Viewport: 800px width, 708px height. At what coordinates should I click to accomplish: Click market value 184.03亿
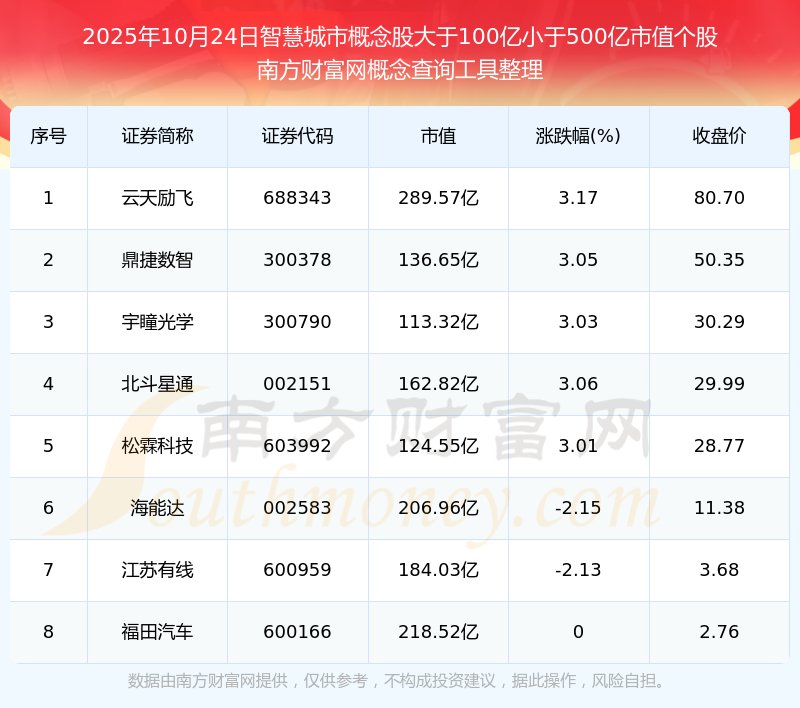tap(438, 570)
